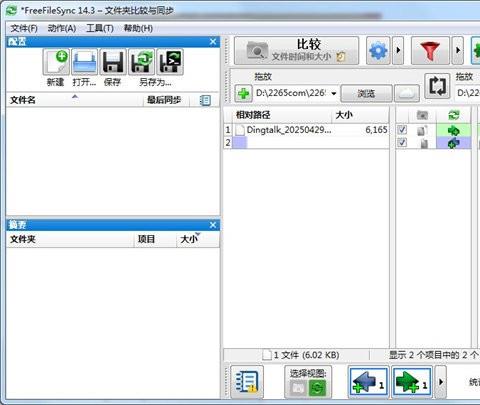Click row 2 comparison category icon
Viewport: 480px width, 405px height.
(424, 143)
